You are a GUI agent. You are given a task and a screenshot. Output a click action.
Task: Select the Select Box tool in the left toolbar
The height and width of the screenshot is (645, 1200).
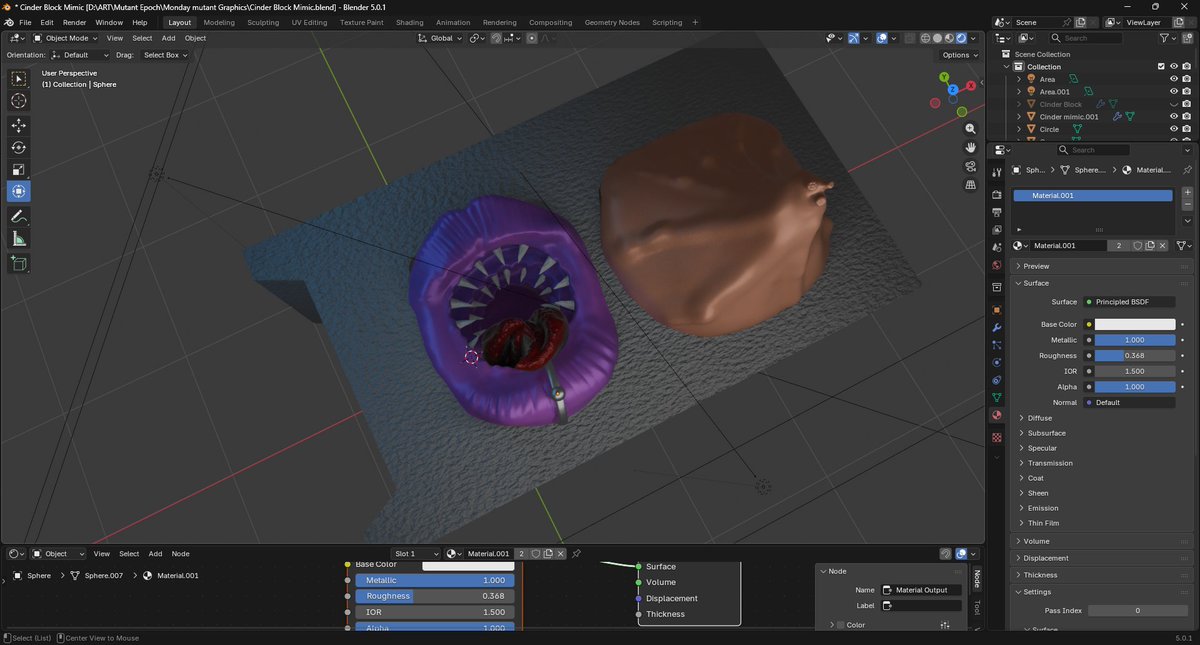click(x=19, y=79)
